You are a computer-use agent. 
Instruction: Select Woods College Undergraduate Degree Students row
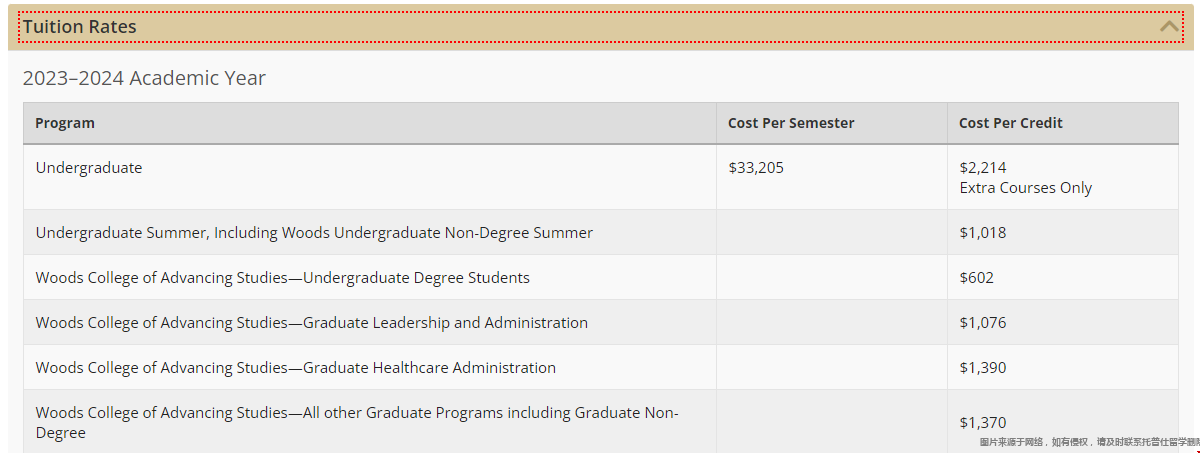point(601,277)
